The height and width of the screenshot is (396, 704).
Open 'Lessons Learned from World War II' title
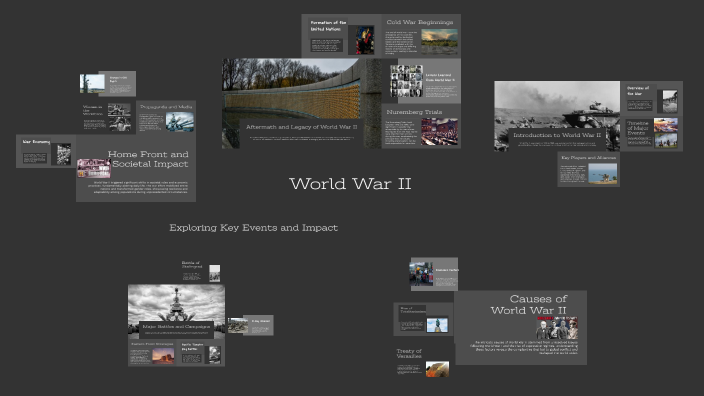pyautogui.click(x=440, y=77)
